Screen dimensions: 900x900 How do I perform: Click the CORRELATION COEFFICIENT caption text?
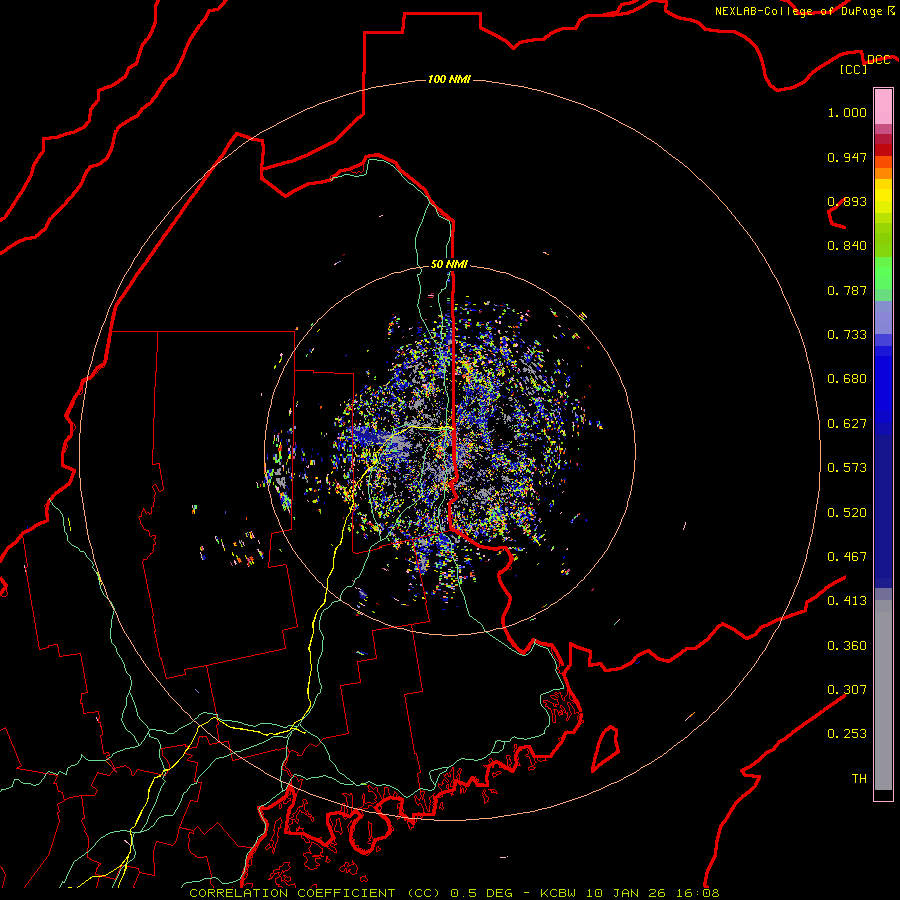click(x=314, y=893)
